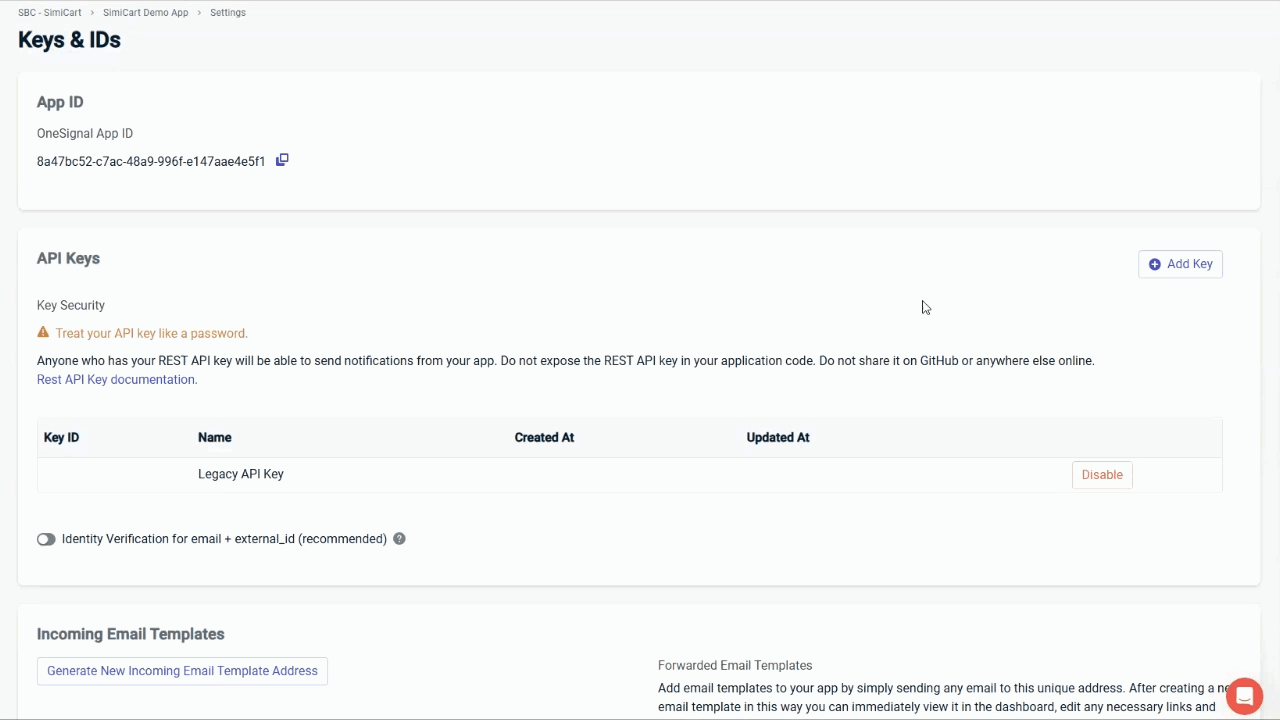Go to SBC - SimiCart breadcrumb

(x=49, y=13)
